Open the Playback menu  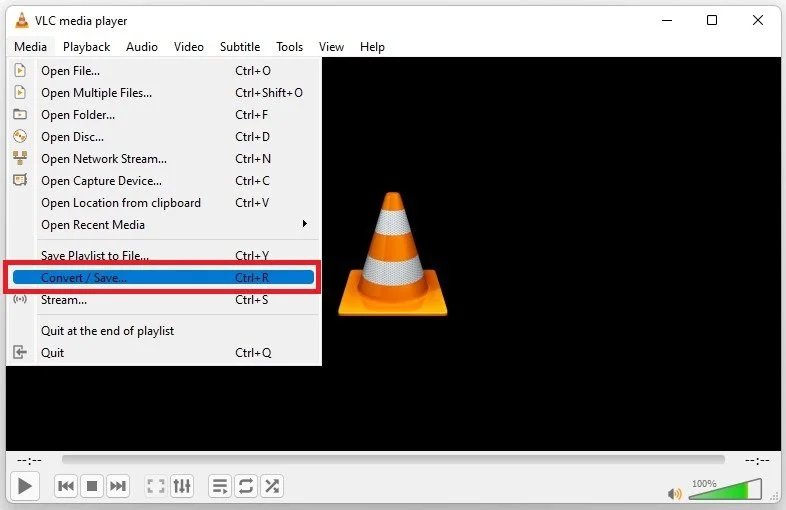86,47
